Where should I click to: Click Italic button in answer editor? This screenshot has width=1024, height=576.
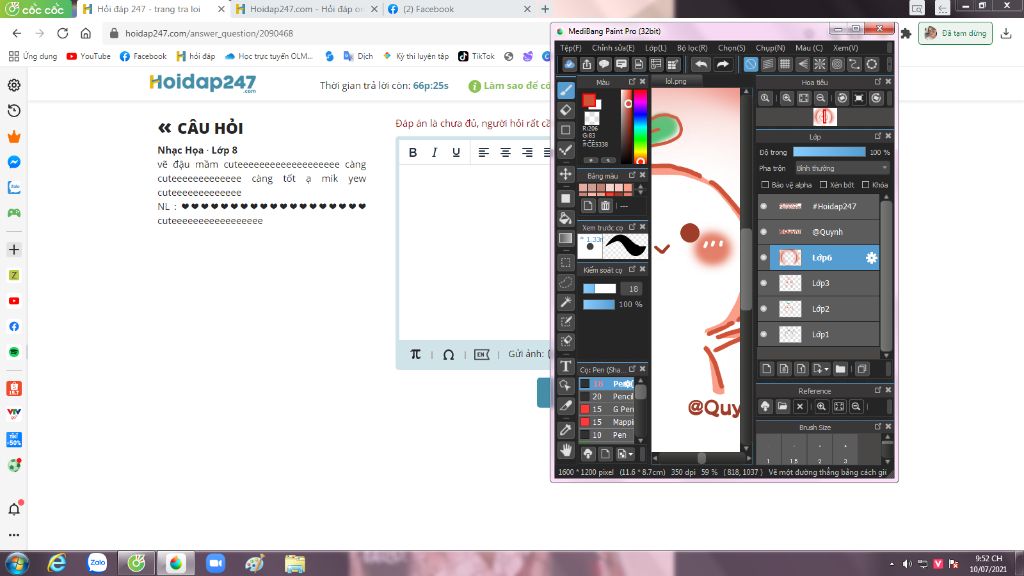434,152
